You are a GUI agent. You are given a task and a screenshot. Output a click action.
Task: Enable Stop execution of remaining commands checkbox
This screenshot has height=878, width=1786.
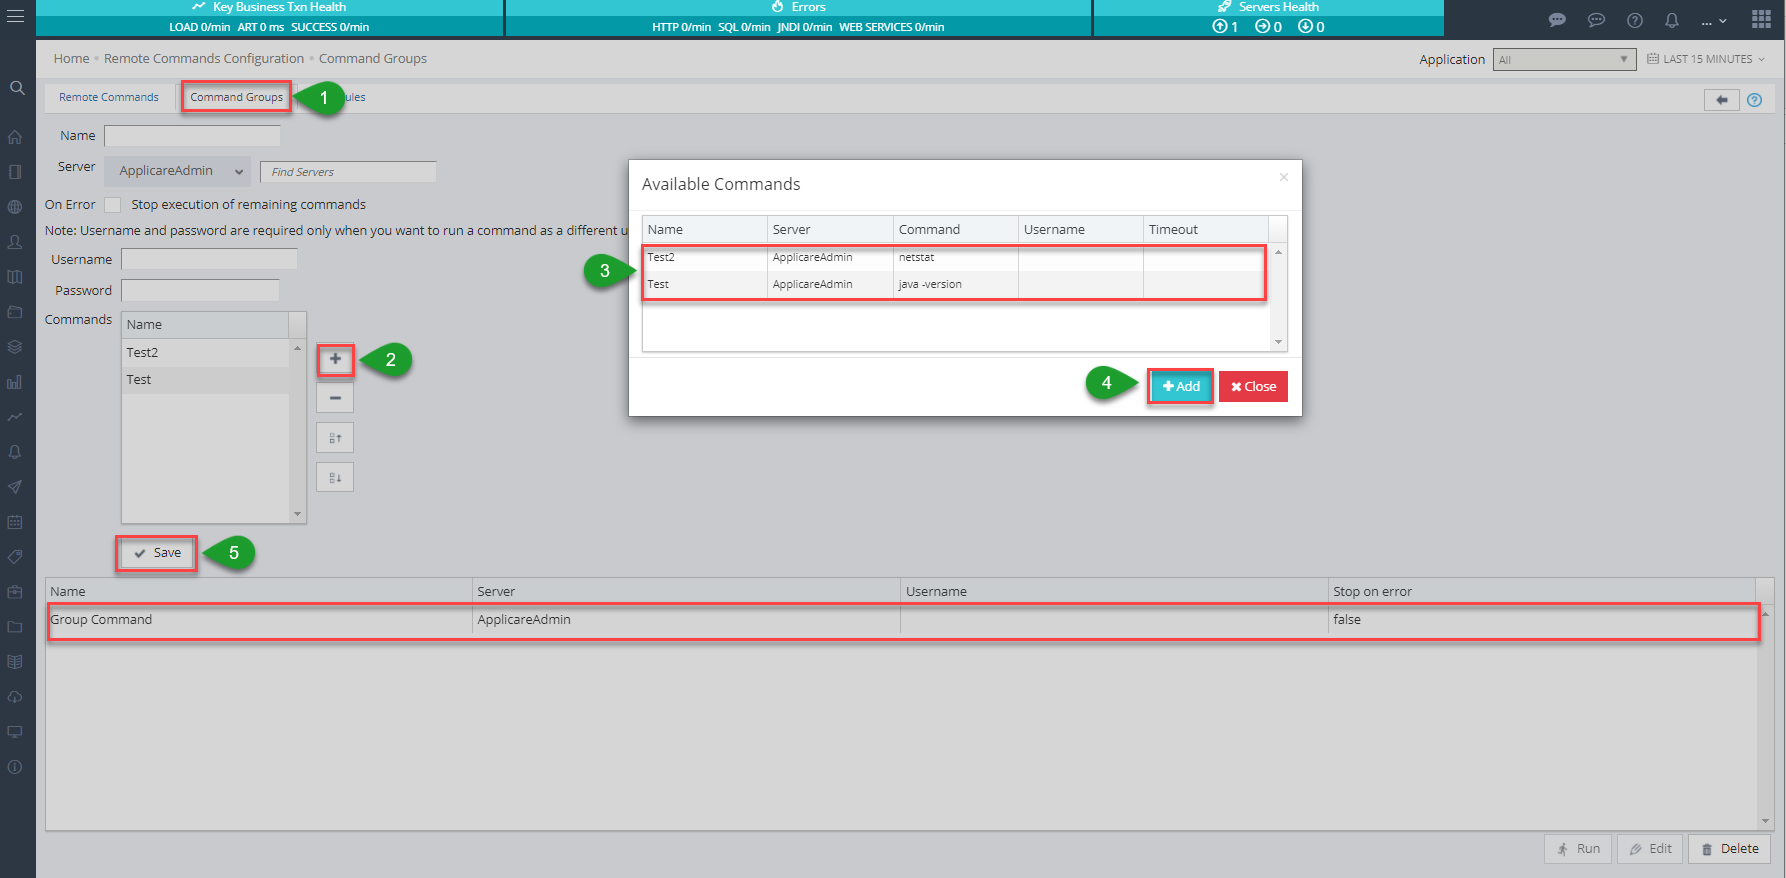pyautogui.click(x=113, y=205)
